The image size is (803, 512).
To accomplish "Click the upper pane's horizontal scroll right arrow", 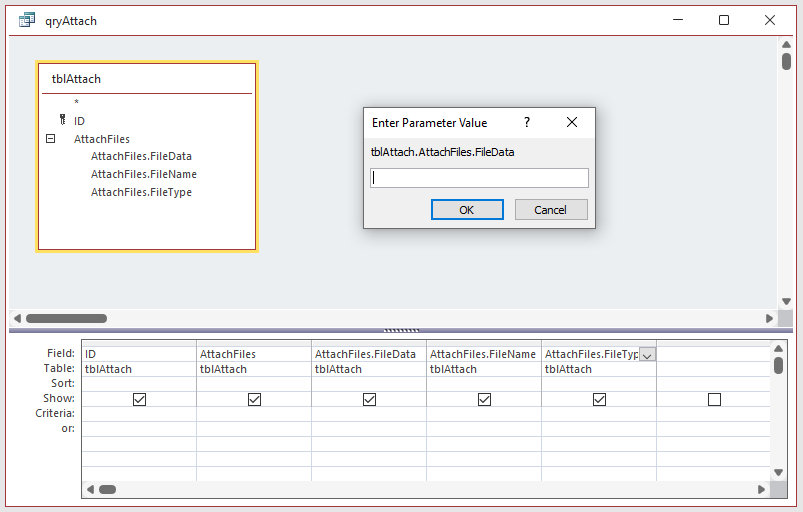I will click(769, 318).
